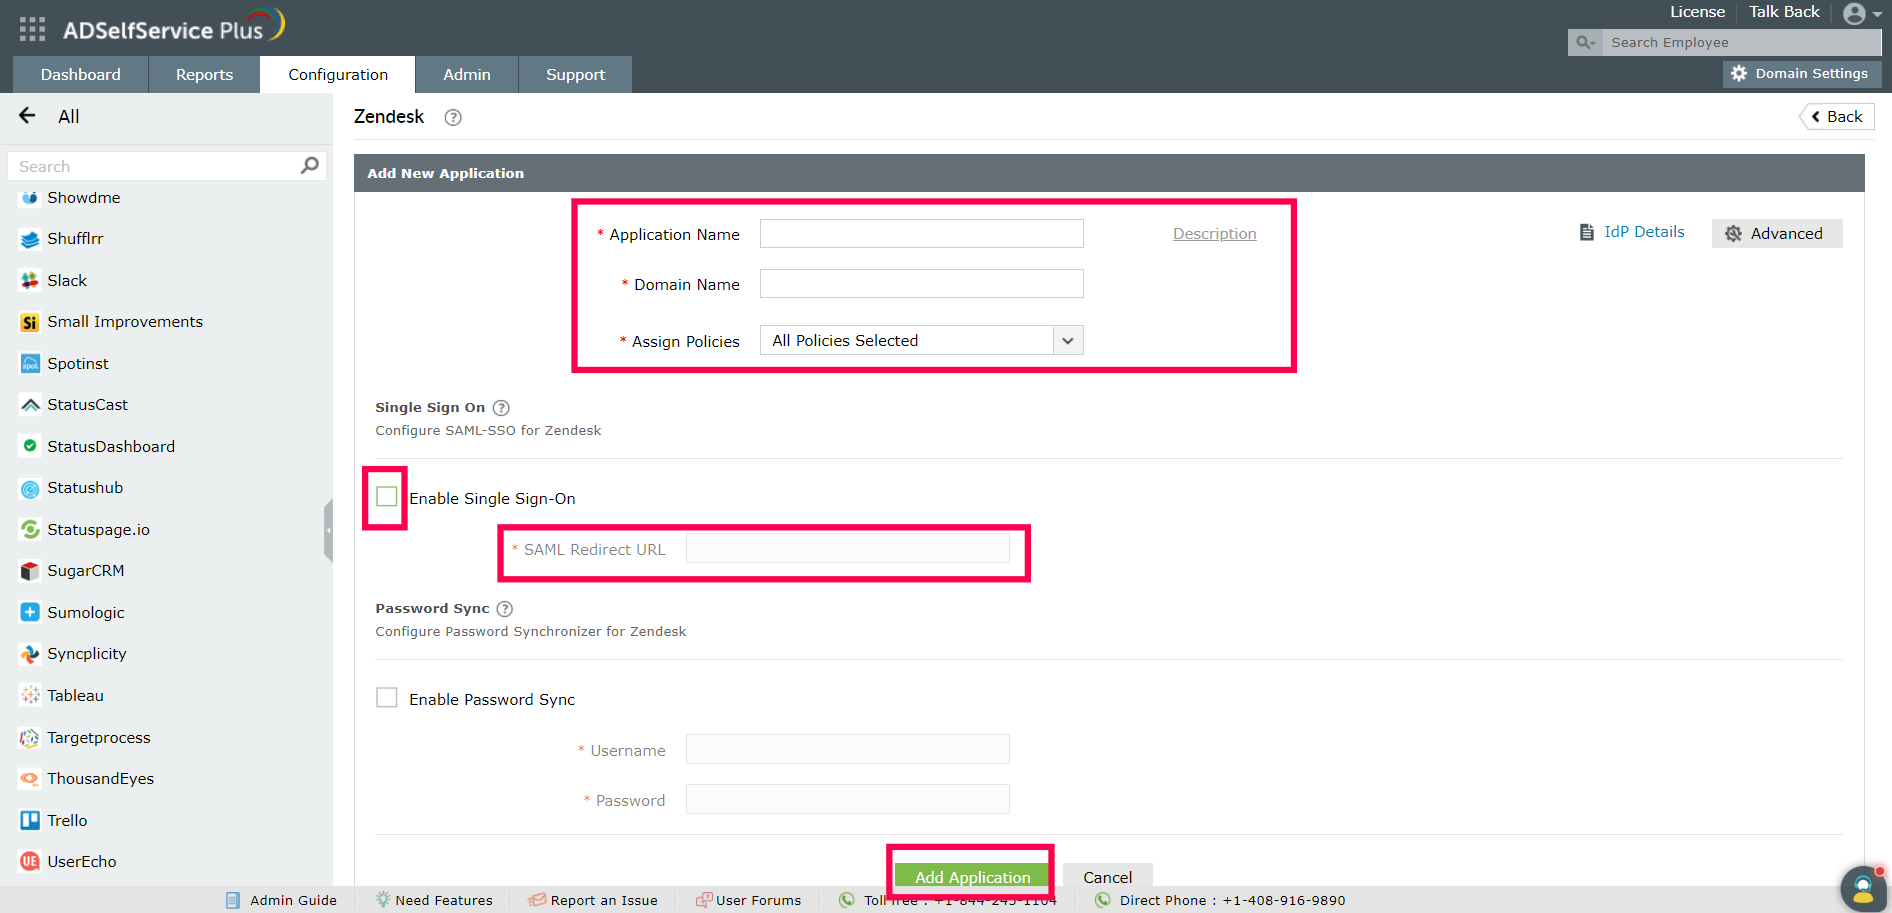Click the StatusCast app icon
This screenshot has height=913, width=1892.
click(30, 405)
